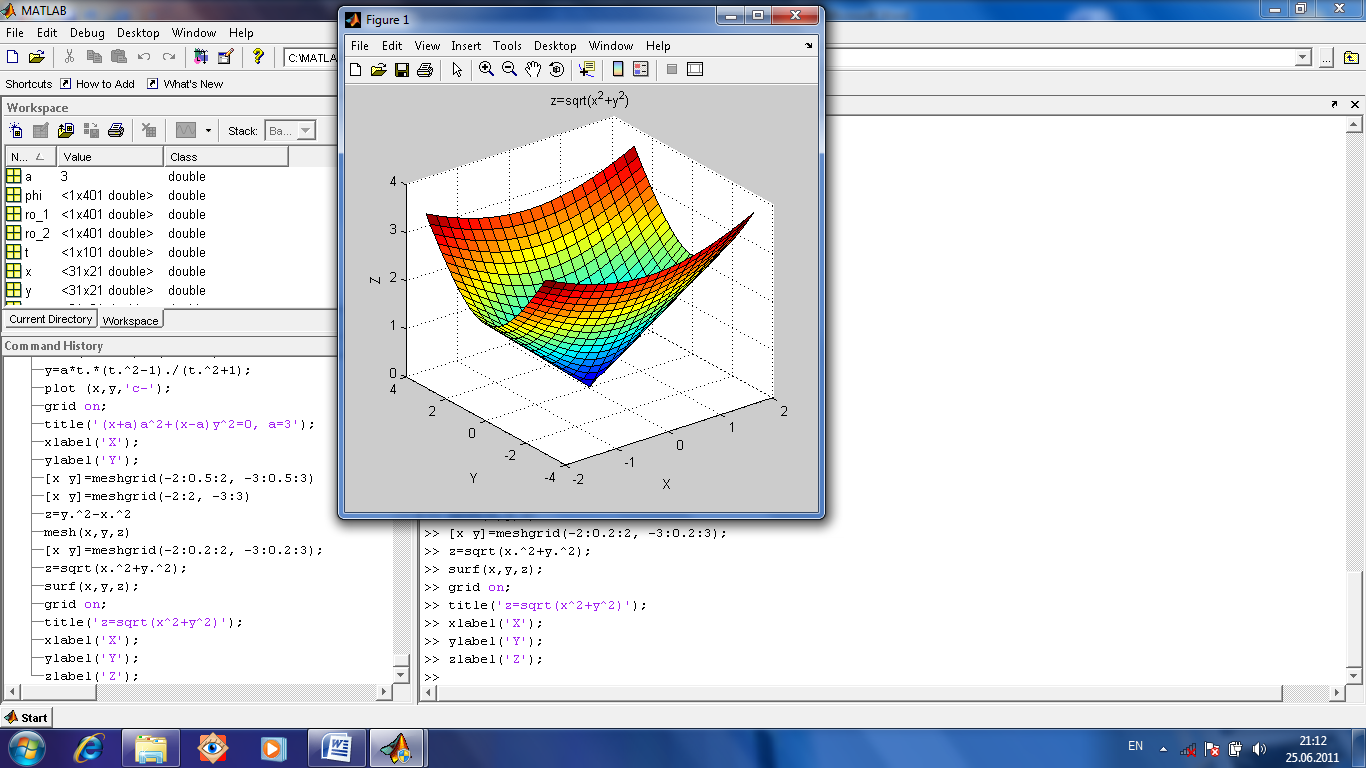Open file icon in Figure 1 toolbar
1366x768 pixels.
pos(379,69)
